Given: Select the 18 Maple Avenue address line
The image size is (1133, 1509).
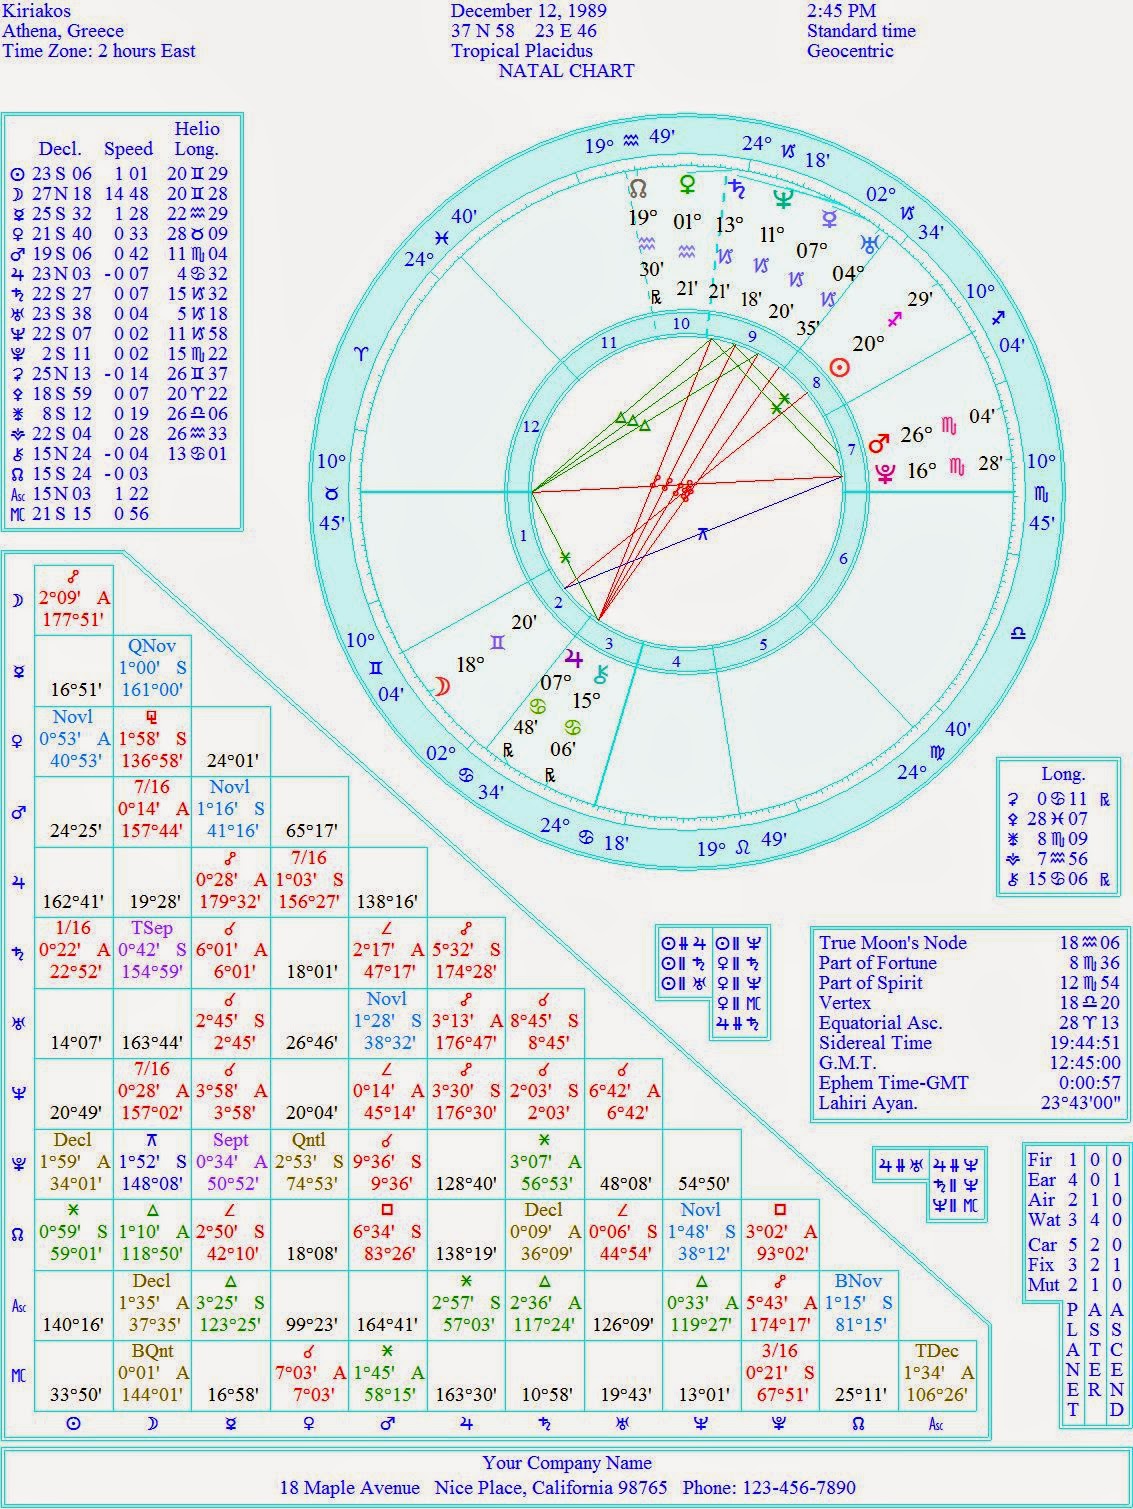Looking at the screenshot, I should click(x=567, y=1488).
